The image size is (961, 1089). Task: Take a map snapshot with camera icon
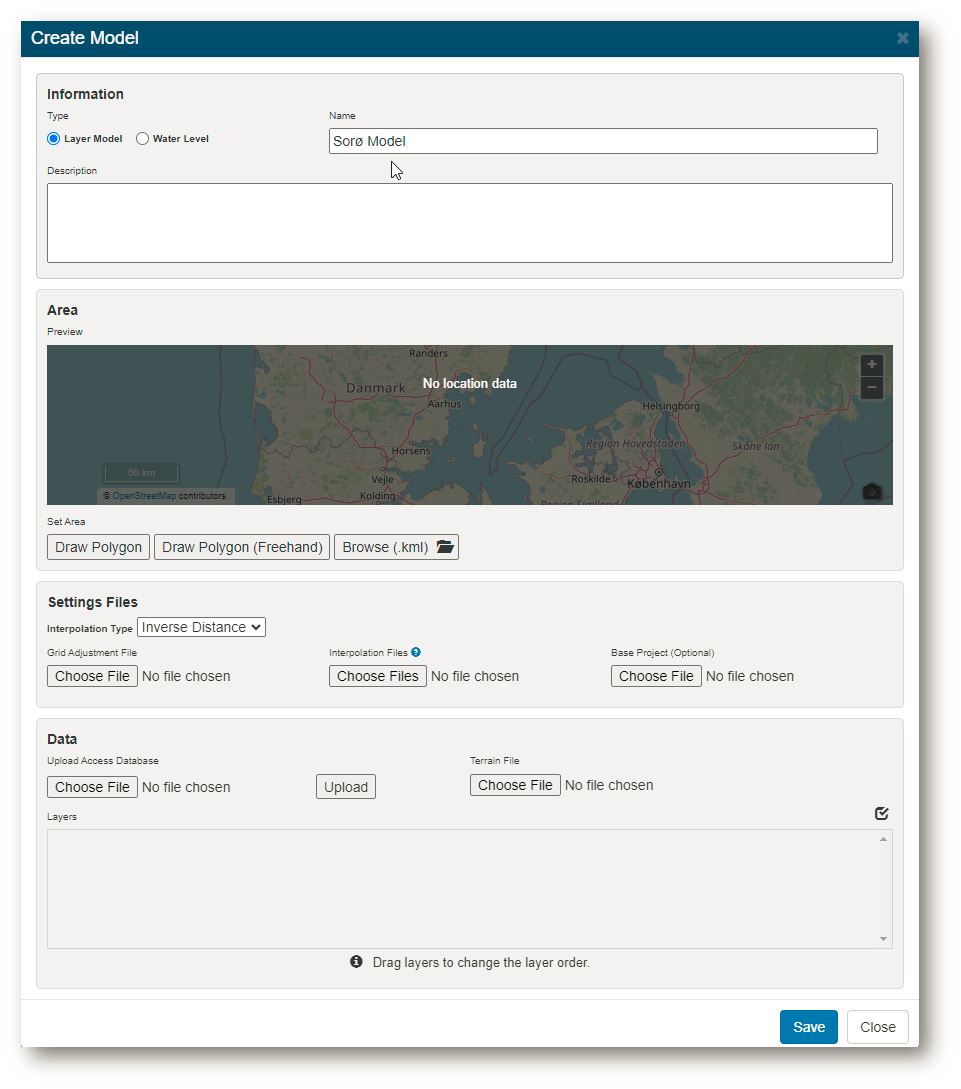coord(871,492)
